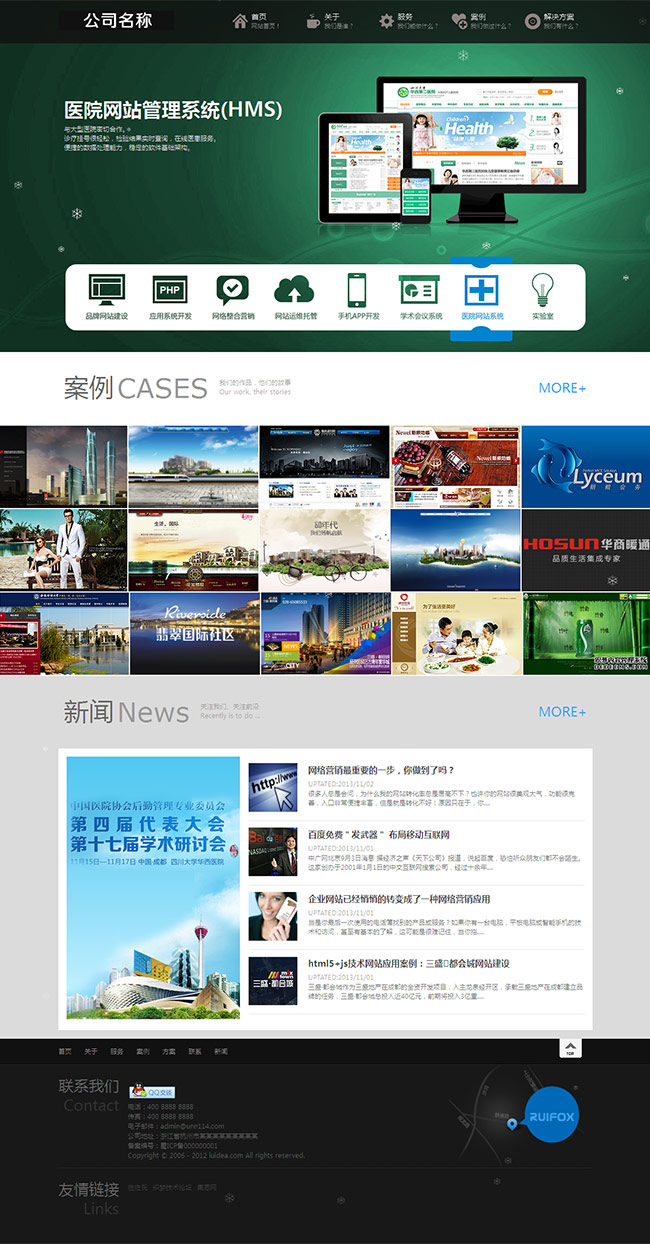Screen dimensions: 650x1244
Task: Click 服务 in footer menu
Action: (x=117, y=1051)
